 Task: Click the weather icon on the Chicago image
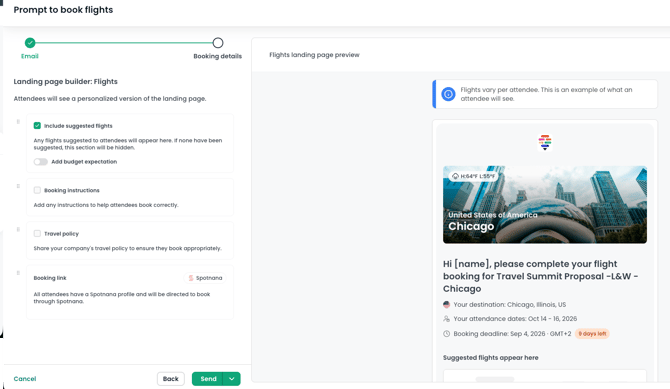coord(455,176)
